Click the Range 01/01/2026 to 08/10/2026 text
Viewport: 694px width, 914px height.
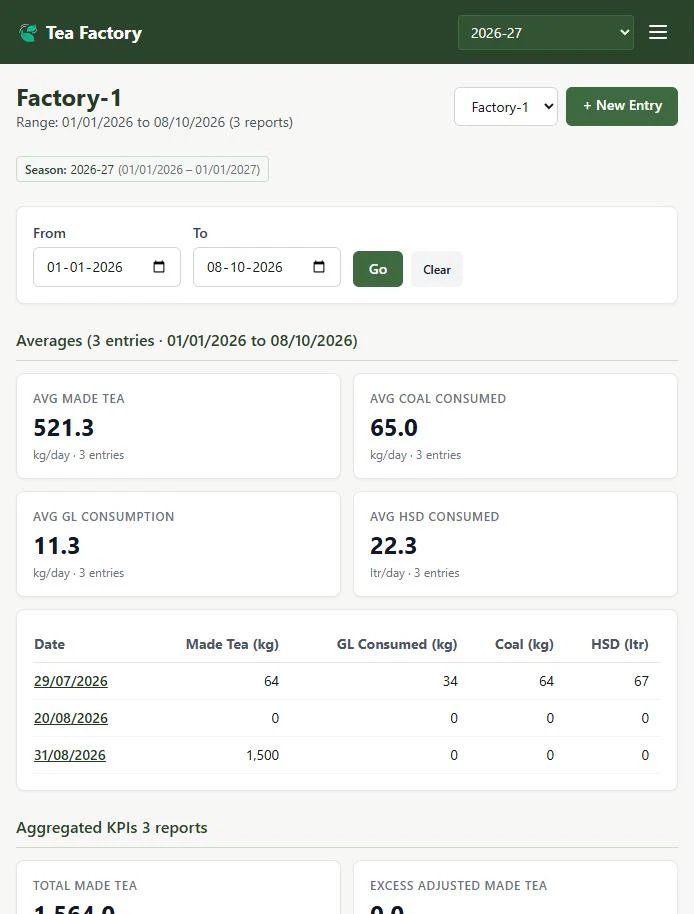coord(154,122)
